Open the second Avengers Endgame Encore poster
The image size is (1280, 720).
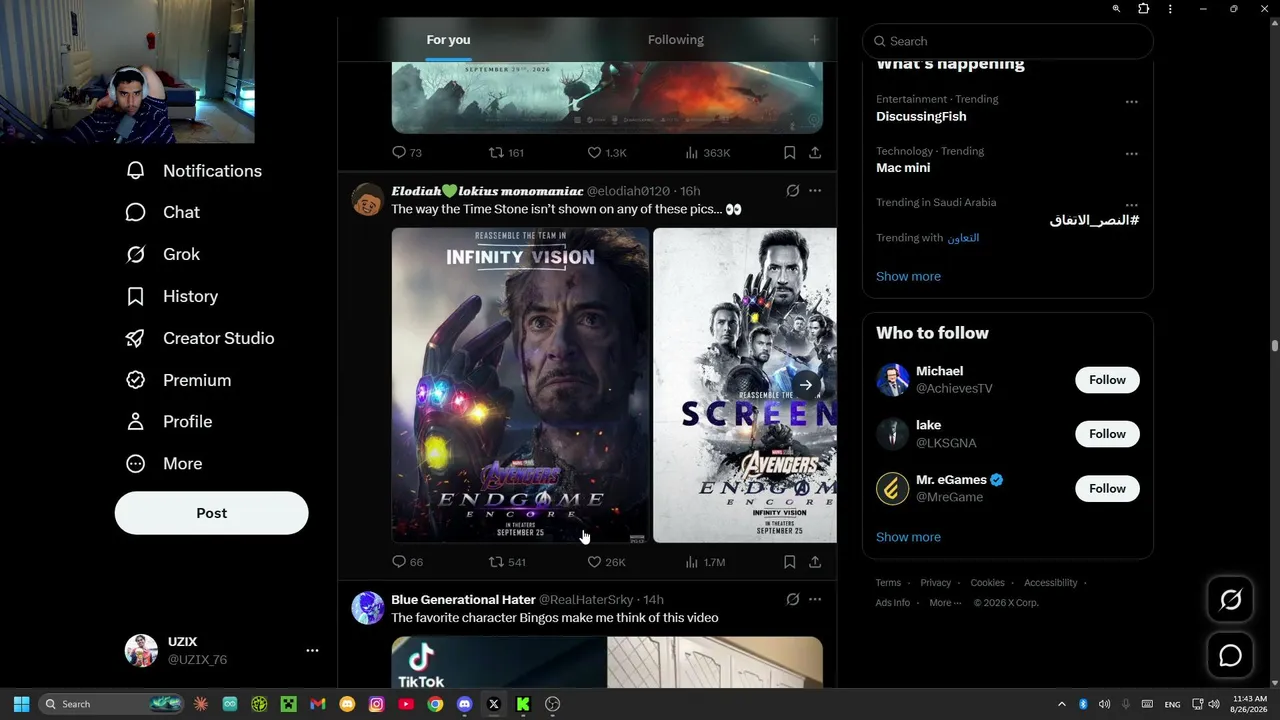(745, 385)
